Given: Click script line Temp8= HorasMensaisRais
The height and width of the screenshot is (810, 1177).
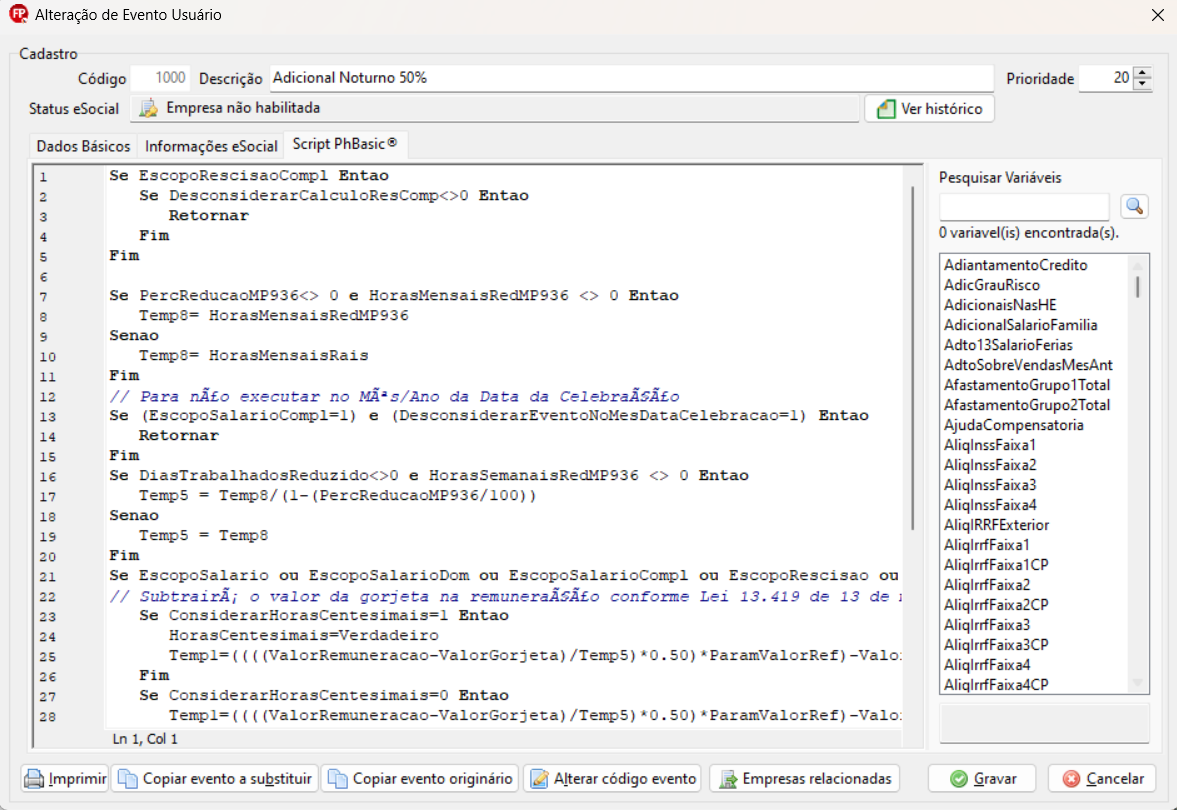Looking at the screenshot, I should 254,356.
